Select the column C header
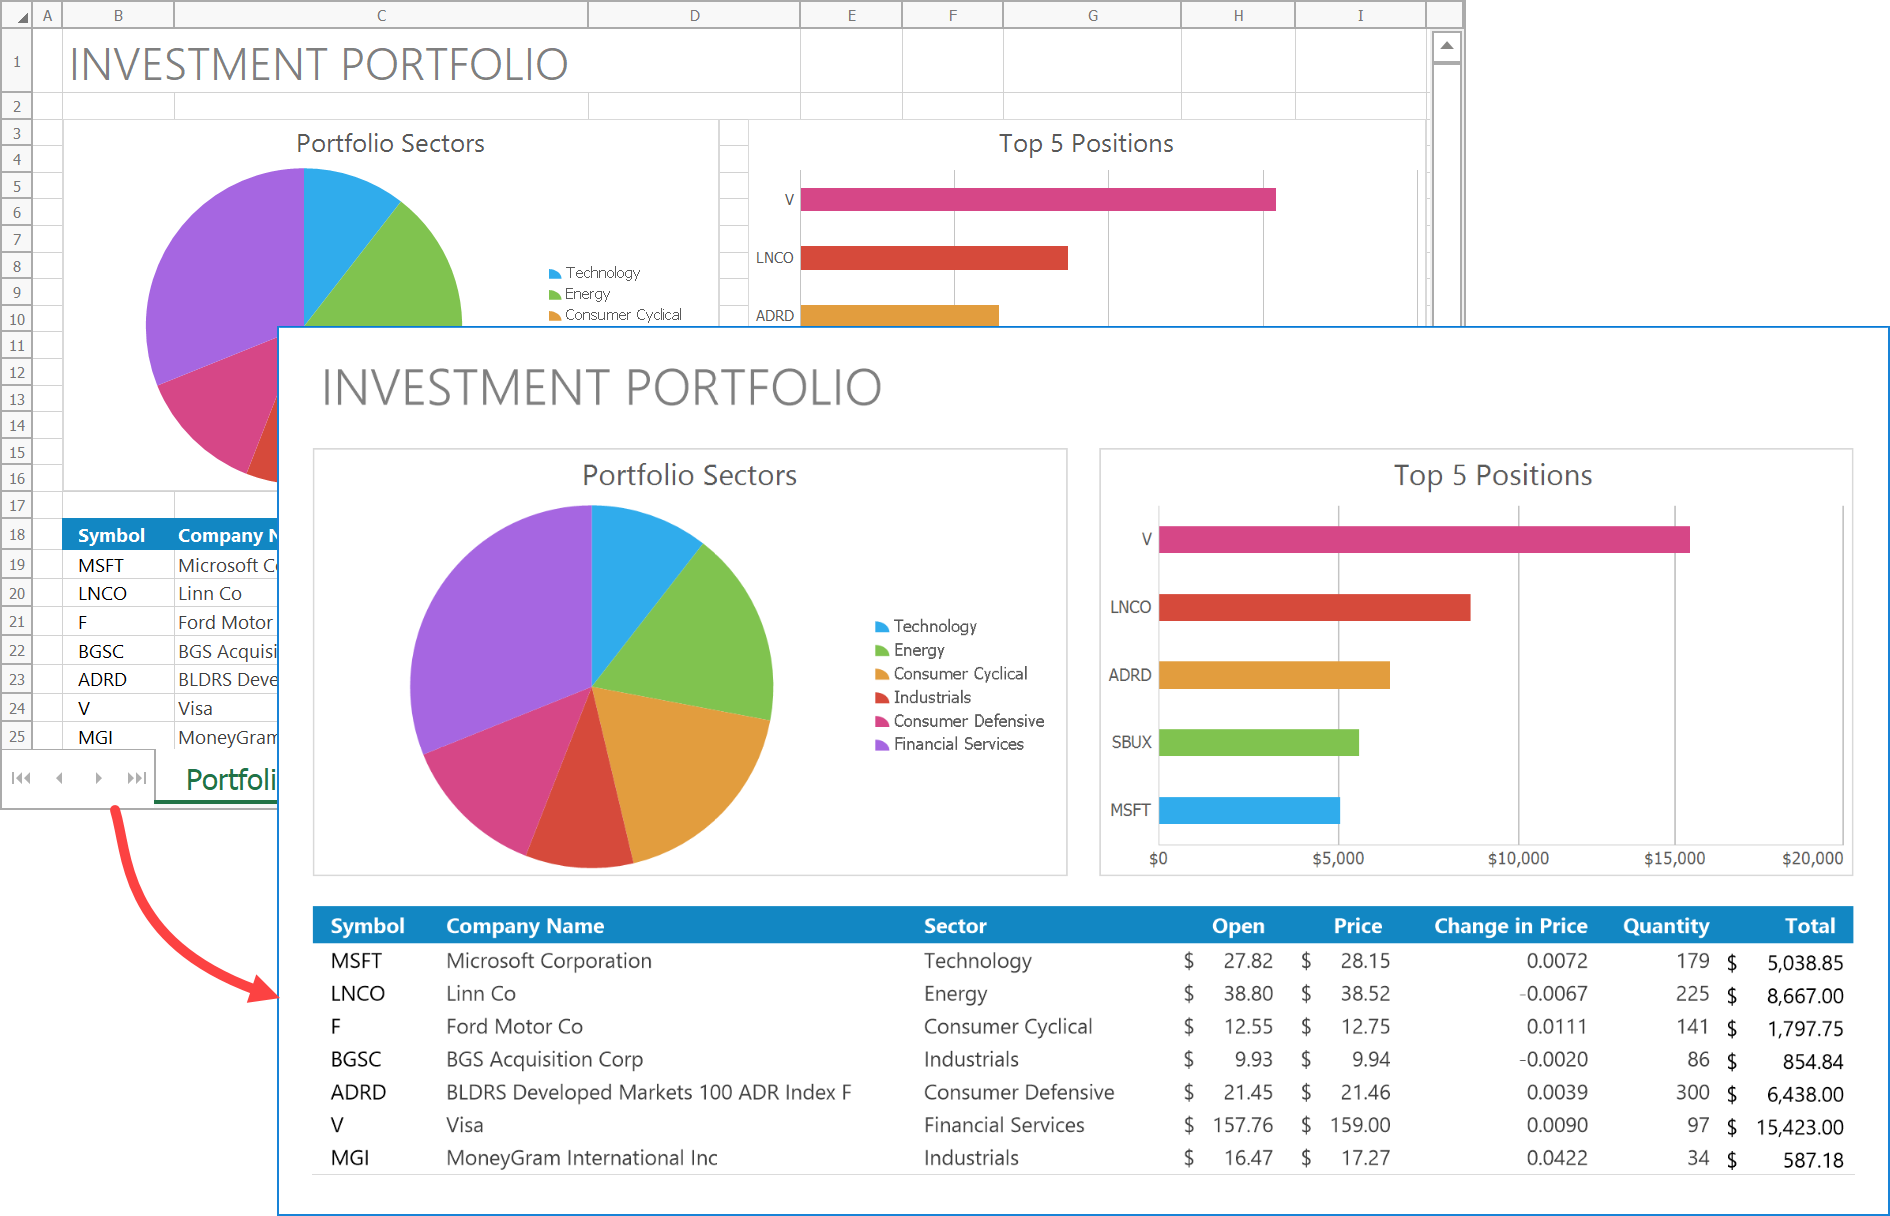The height and width of the screenshot is (1216, 1890). (x=381, y=16)
